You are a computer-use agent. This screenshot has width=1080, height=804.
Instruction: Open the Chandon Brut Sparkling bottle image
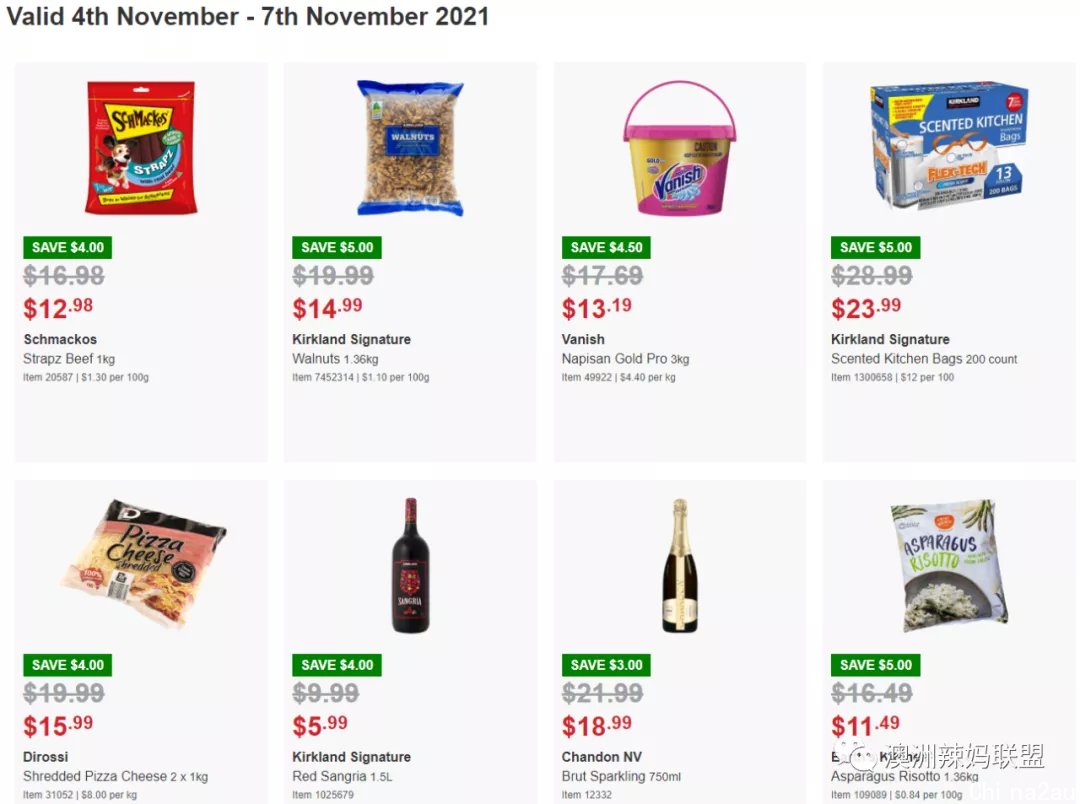[x=680, y=565]
